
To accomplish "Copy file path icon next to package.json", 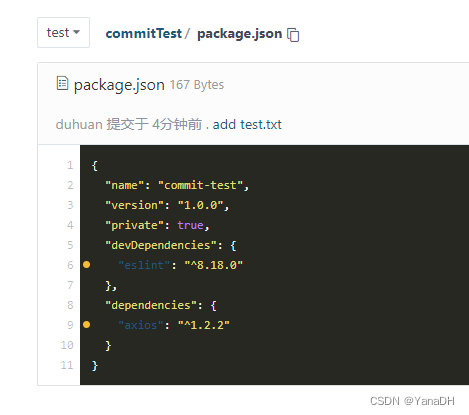I will (293, 35).
